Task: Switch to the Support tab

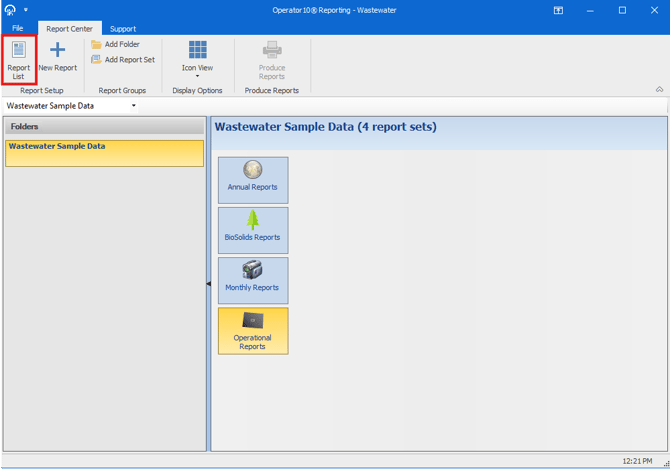Action: coord(123,29)
